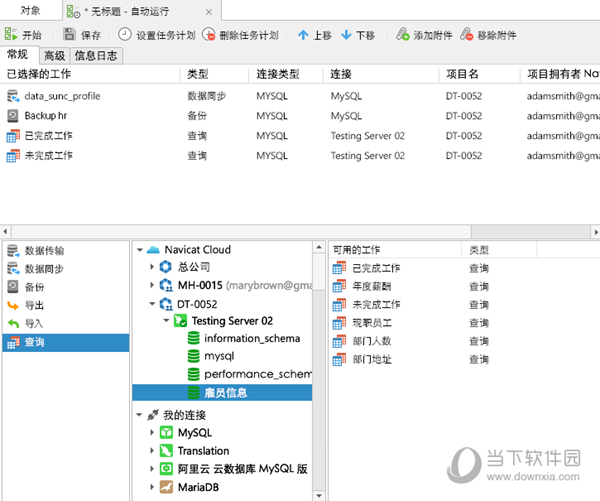
Task: Expand the MariaDB connection node
Action: [x=152, y=487]
